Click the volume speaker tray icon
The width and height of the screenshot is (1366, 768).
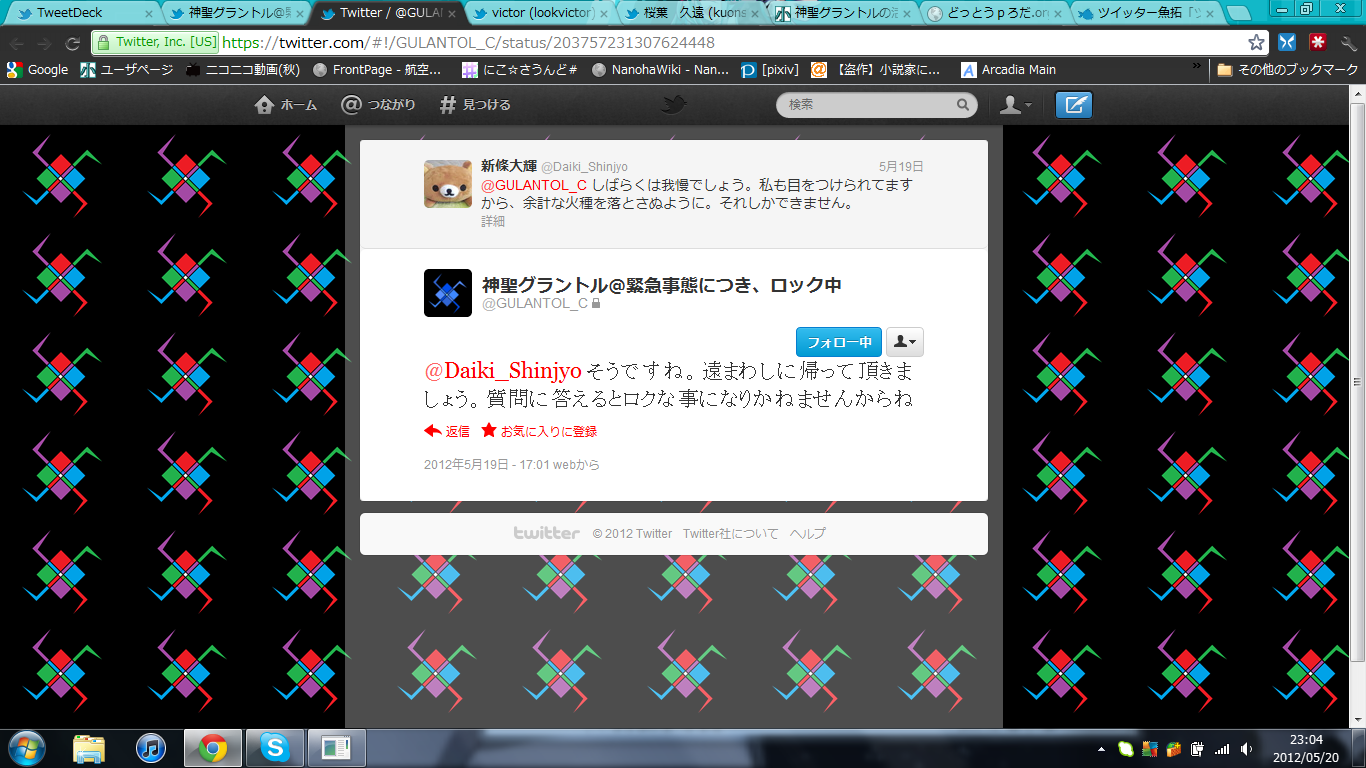click(x=1246, y=749)
